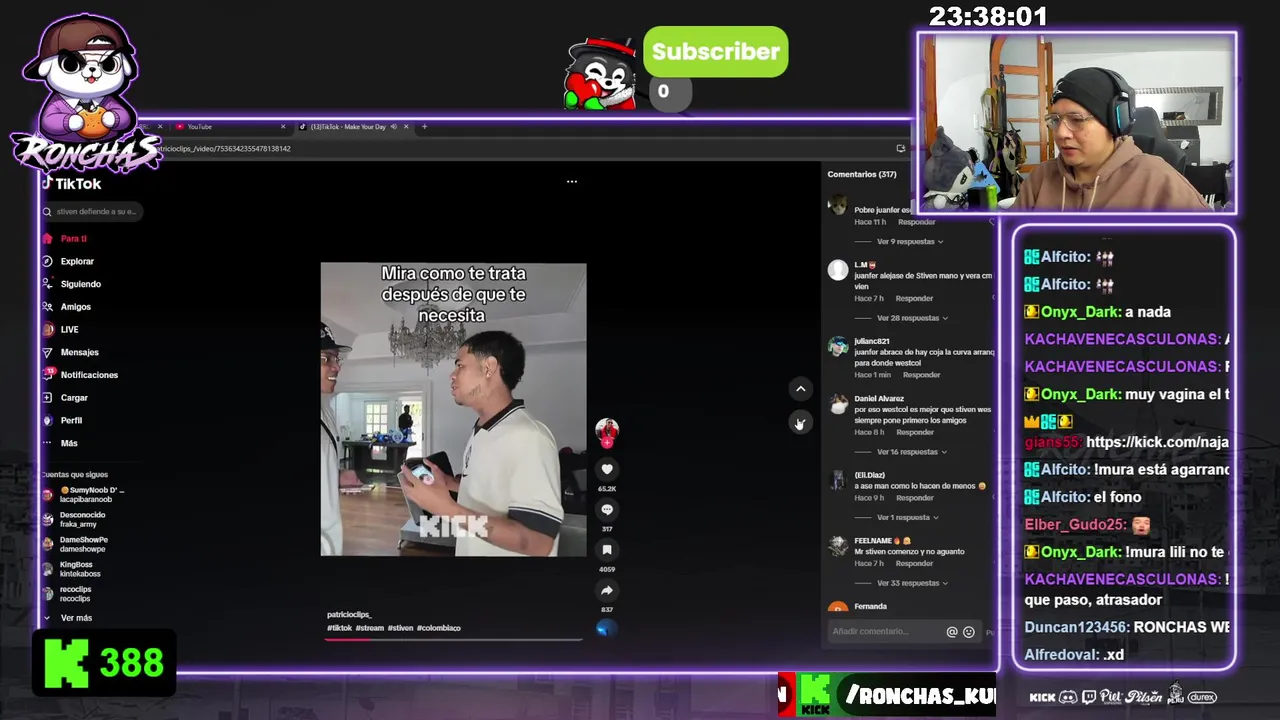The width and height of the screenshot is (1280, 720).
Task: Close the YouTube browser tab
Action: (283, 127)
